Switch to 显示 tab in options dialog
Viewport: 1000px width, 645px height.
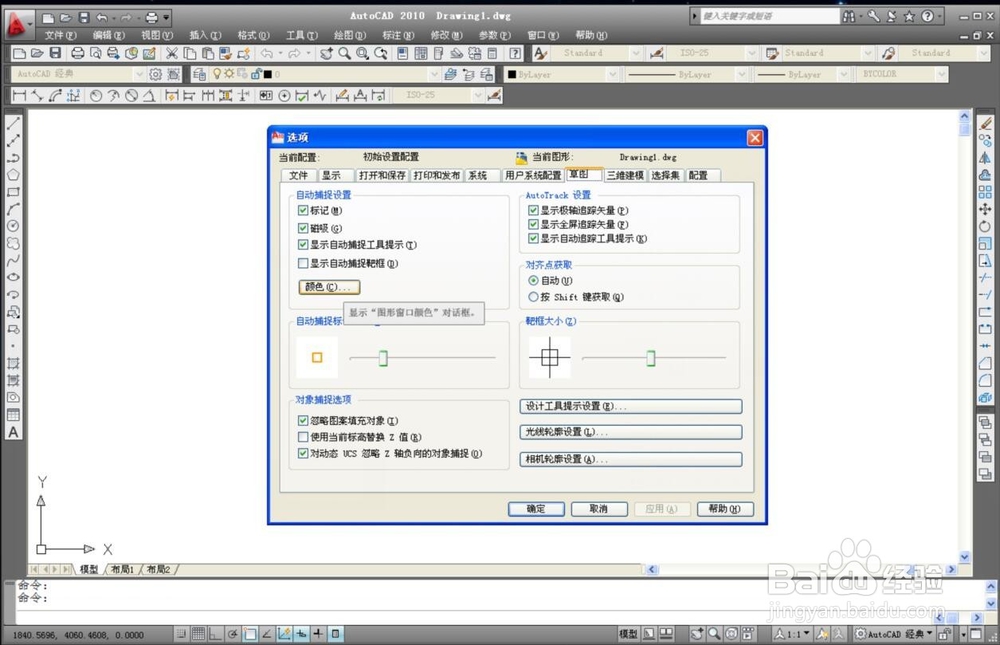(x=334, y=175)
